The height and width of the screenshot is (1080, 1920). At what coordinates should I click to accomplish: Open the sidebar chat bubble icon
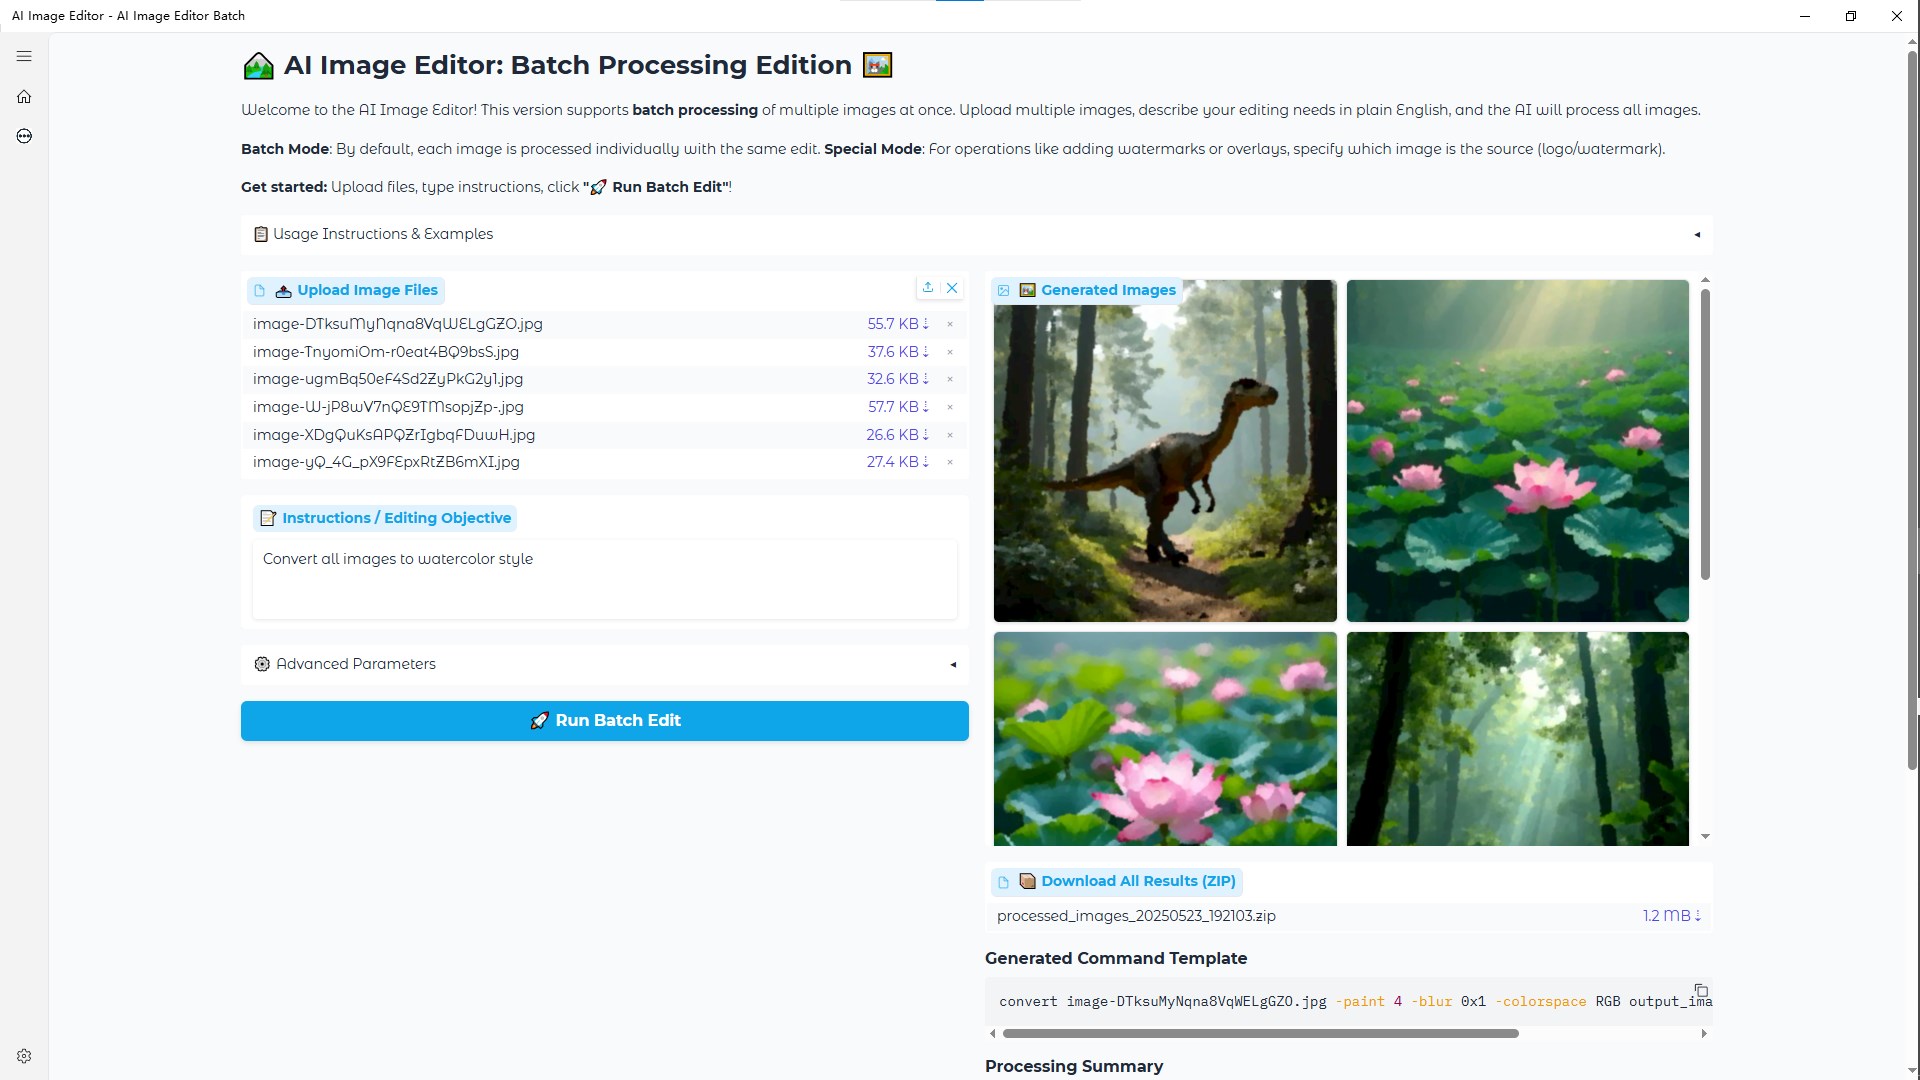pyautogui.click(x=24, y=136)
